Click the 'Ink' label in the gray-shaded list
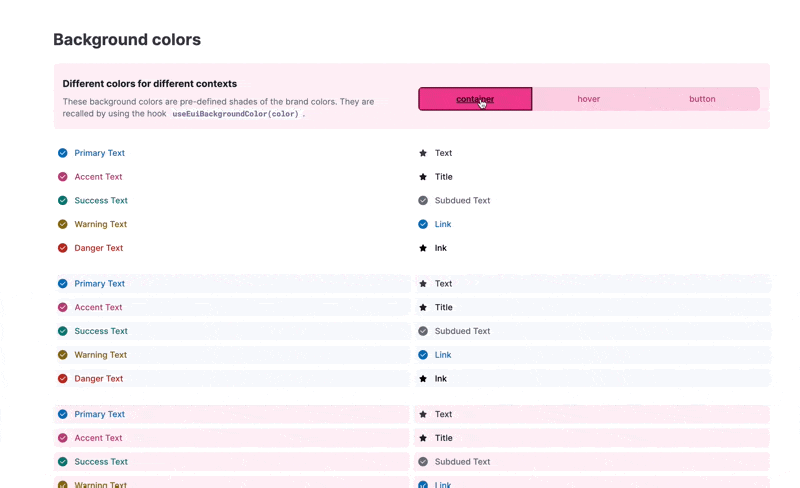 click(x=441, y=379)
